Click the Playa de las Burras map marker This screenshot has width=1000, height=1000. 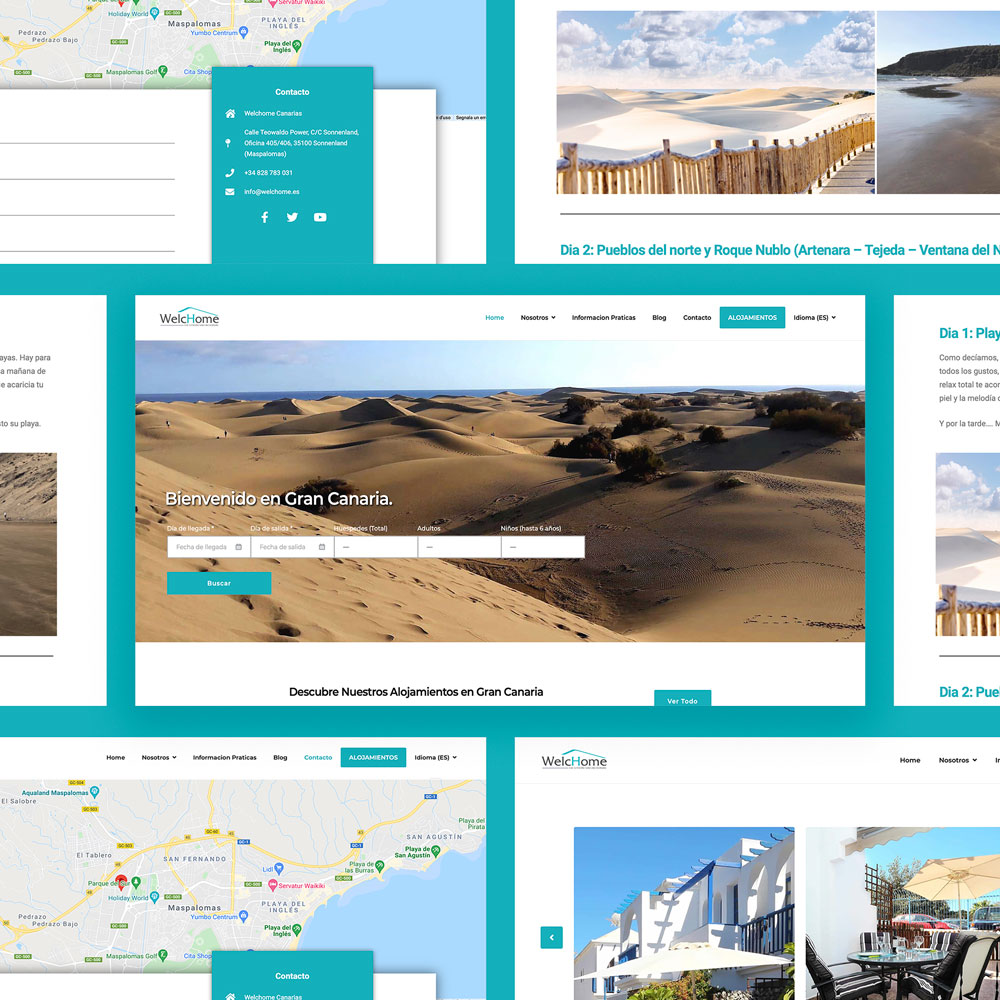coord(379,866)
